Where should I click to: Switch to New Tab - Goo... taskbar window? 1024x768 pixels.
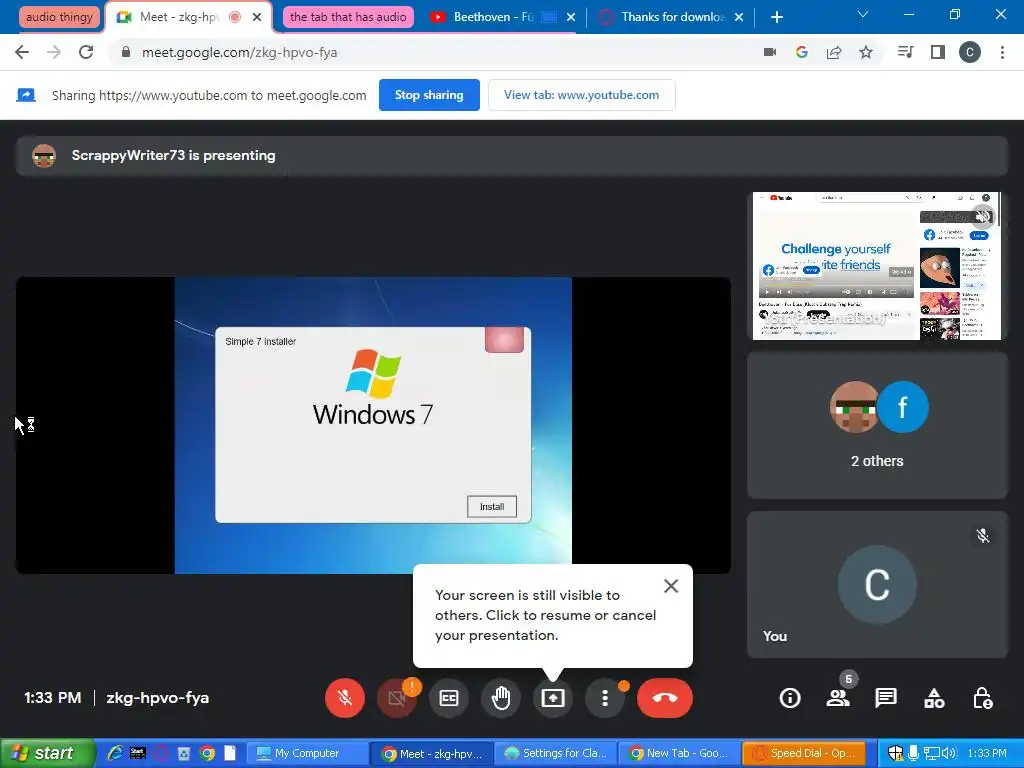point(680,754)
